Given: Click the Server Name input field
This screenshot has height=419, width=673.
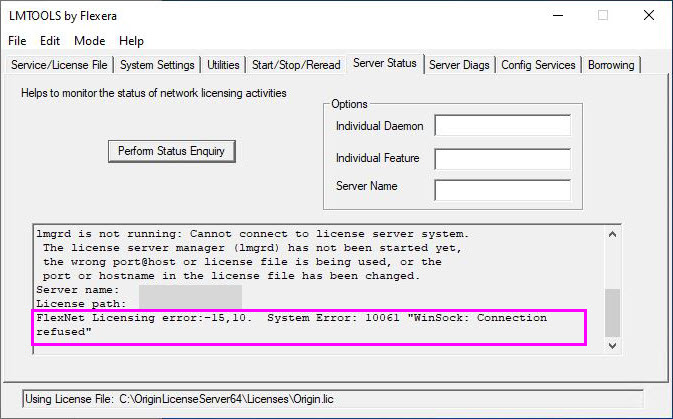Looking at the screenshot, I should pyautogui.click(x=502, y=189).
